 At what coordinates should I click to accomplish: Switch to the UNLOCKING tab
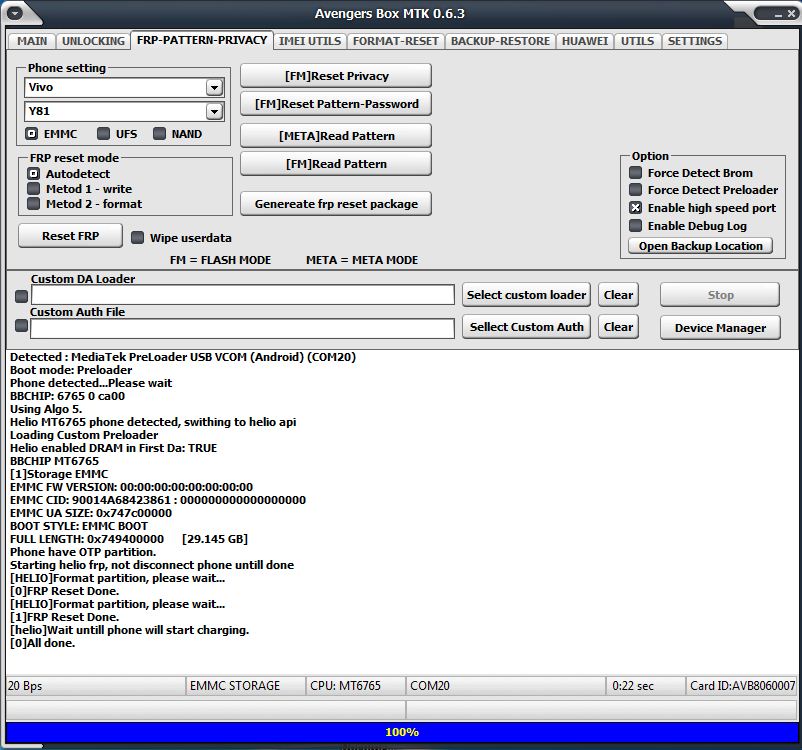click(93, 41)
